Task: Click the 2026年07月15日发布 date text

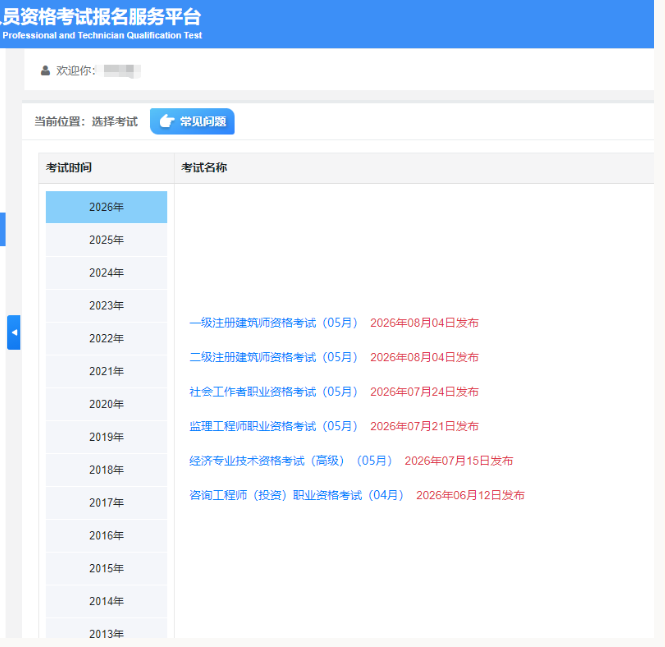Action: [459, 461]
